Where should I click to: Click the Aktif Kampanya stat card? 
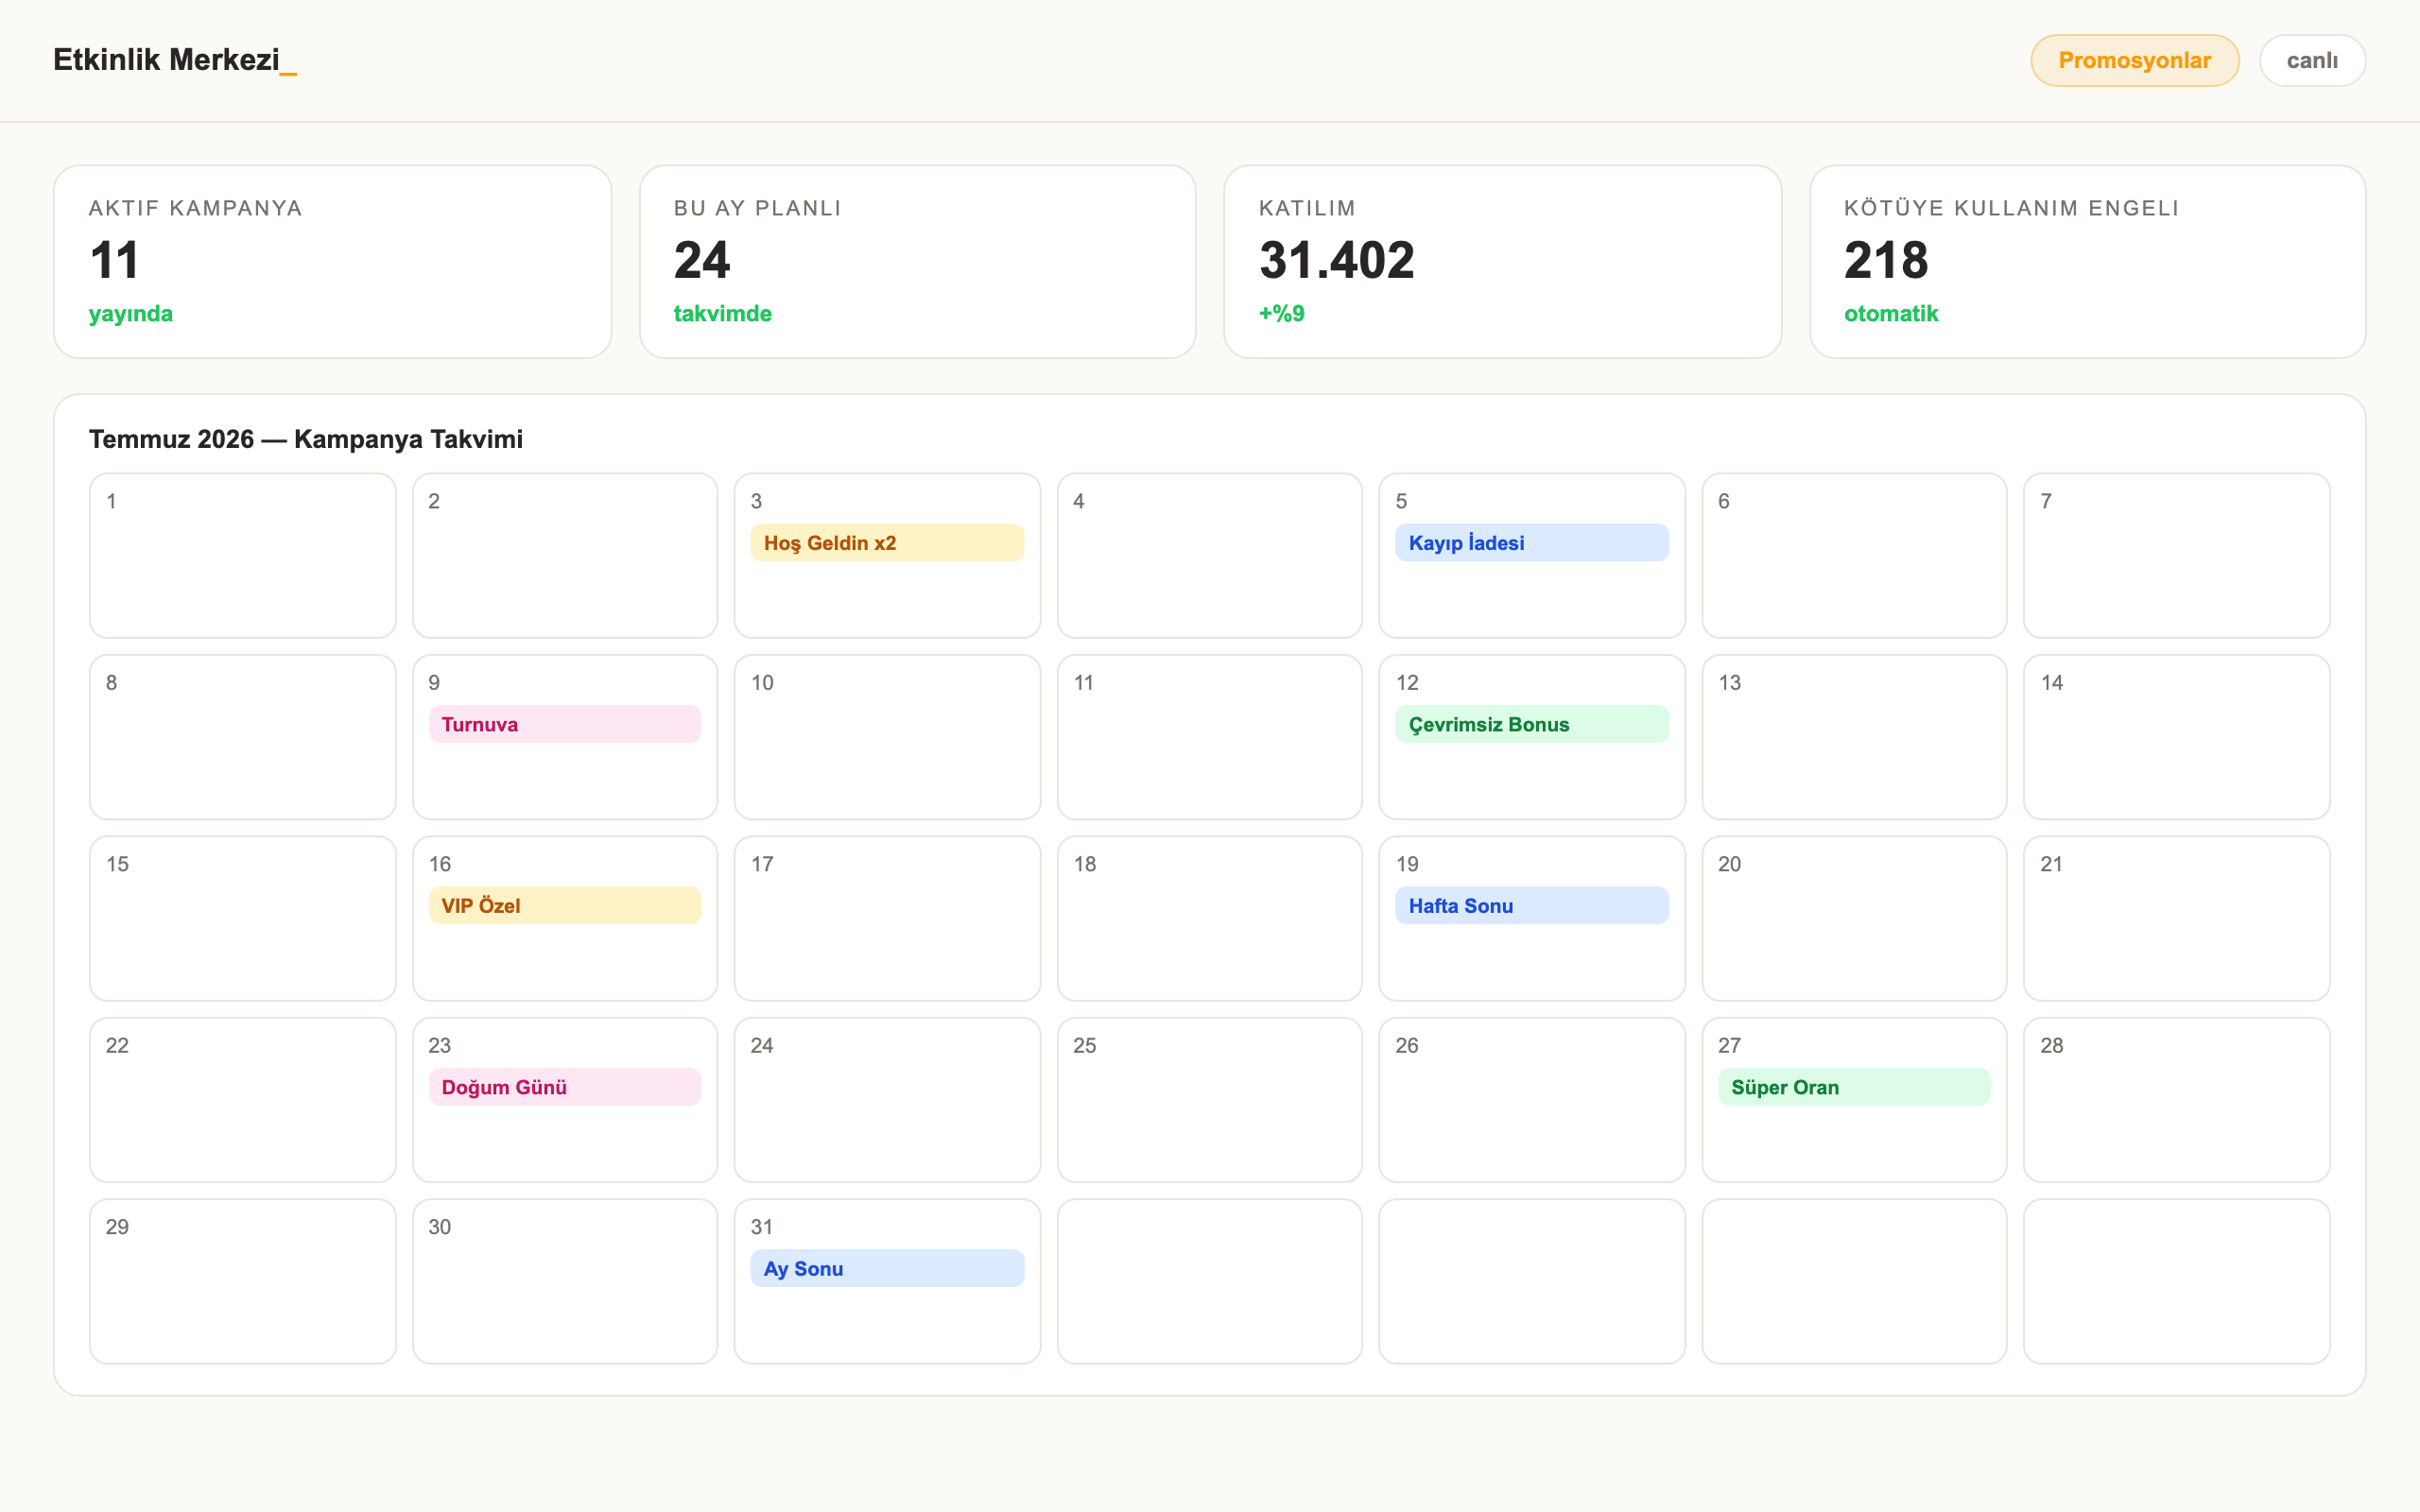coord(332,262)
